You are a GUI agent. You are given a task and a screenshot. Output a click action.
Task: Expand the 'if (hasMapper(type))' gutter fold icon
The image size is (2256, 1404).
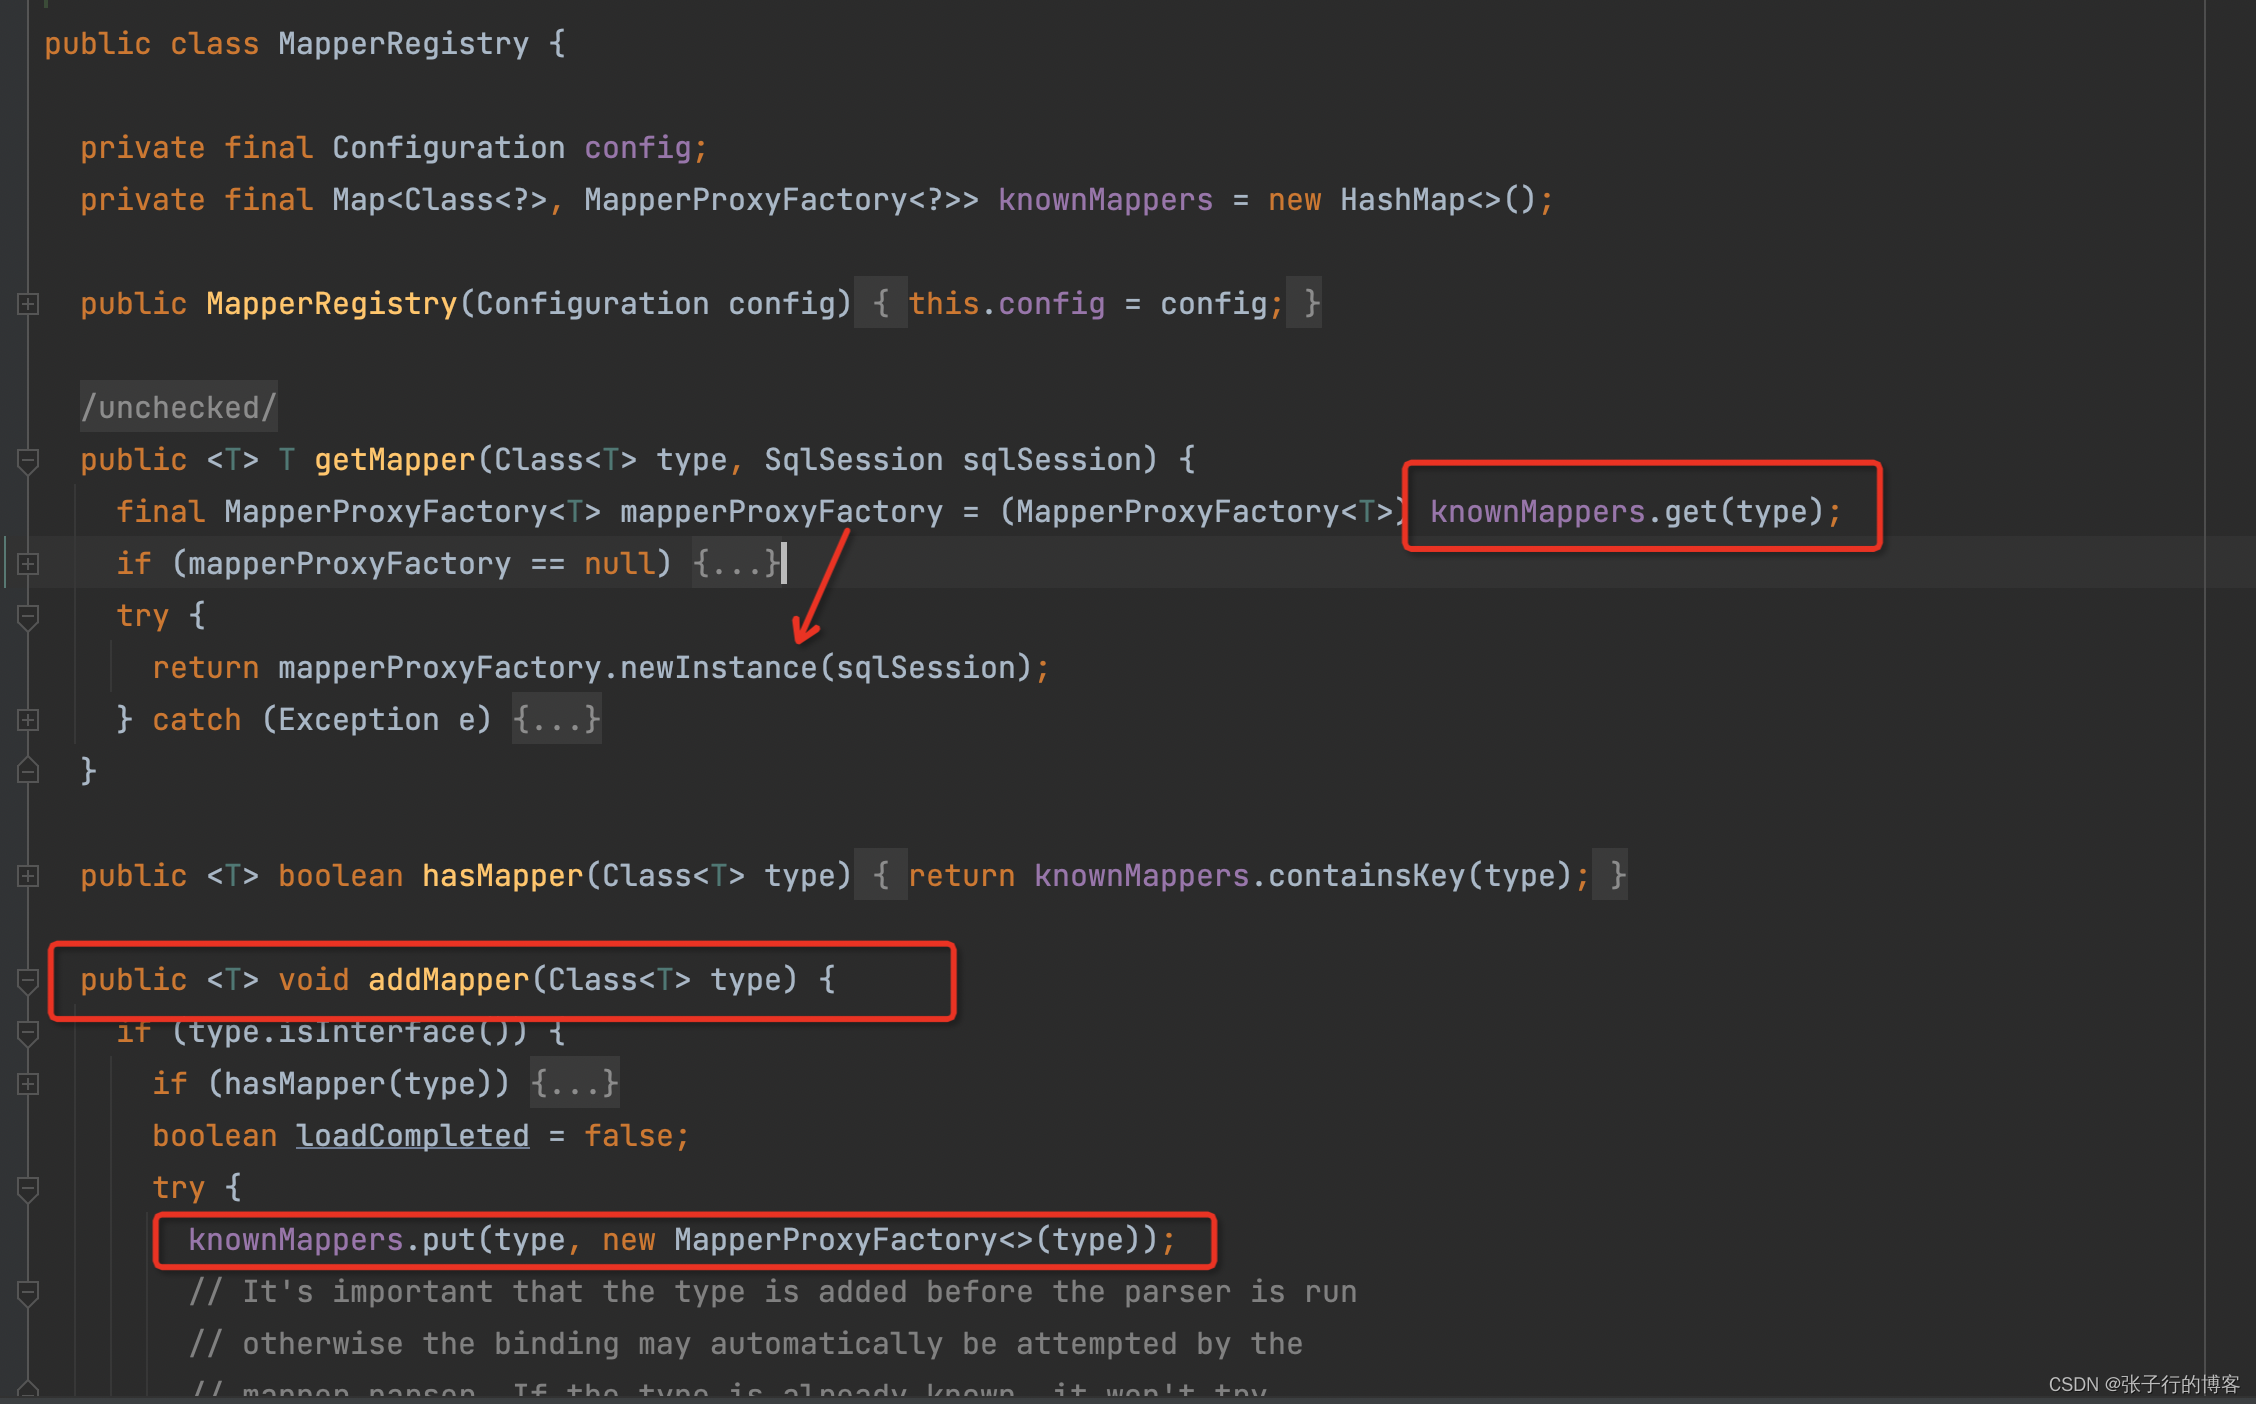click(x=28, y=1084)
